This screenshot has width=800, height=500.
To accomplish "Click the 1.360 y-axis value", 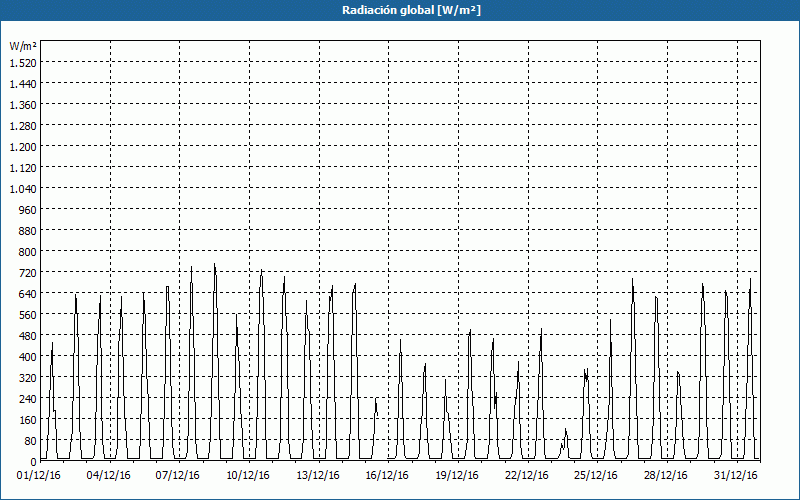I will (x=23, y=105).
